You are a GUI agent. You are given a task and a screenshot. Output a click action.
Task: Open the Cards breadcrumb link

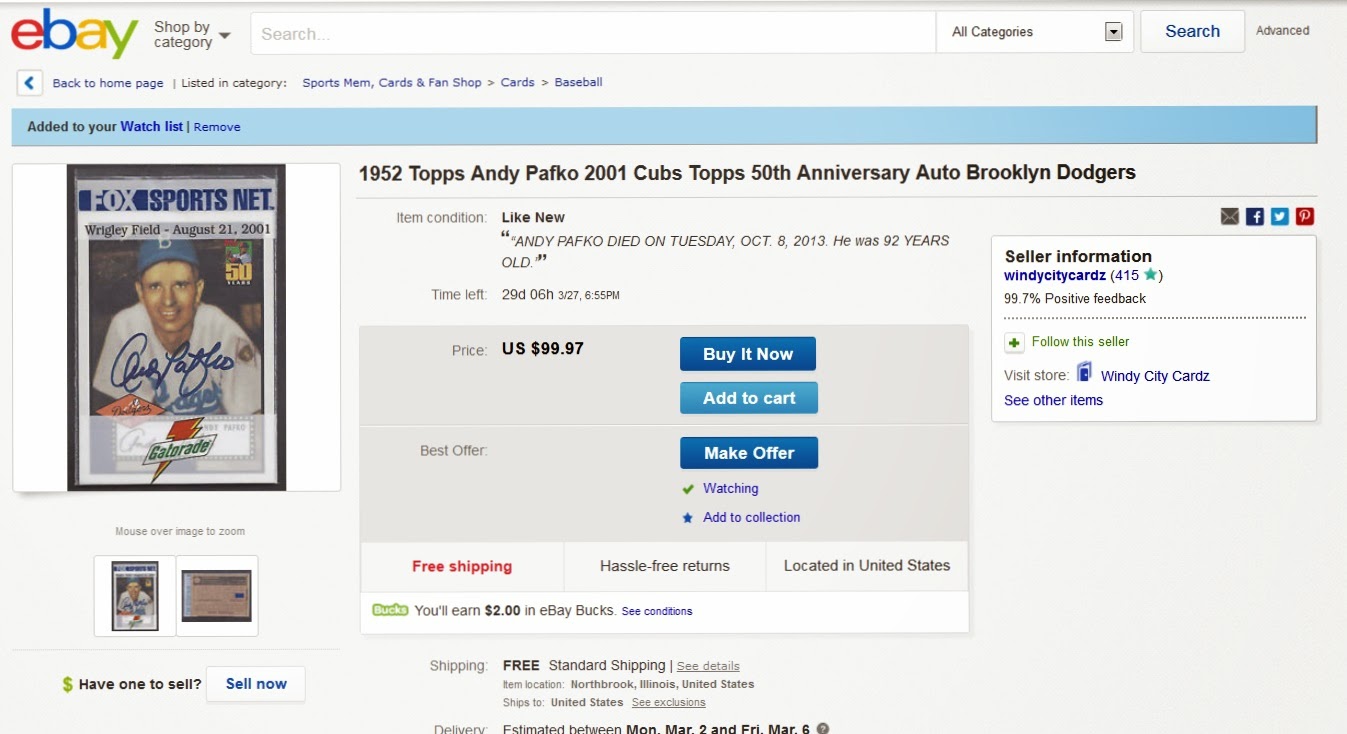point(517,83)
